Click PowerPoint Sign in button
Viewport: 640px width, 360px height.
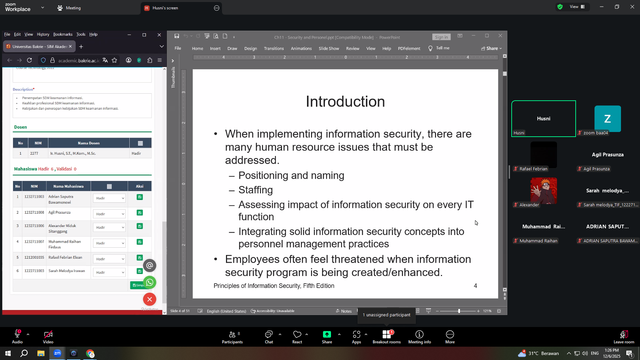click(x=441, y=37)
